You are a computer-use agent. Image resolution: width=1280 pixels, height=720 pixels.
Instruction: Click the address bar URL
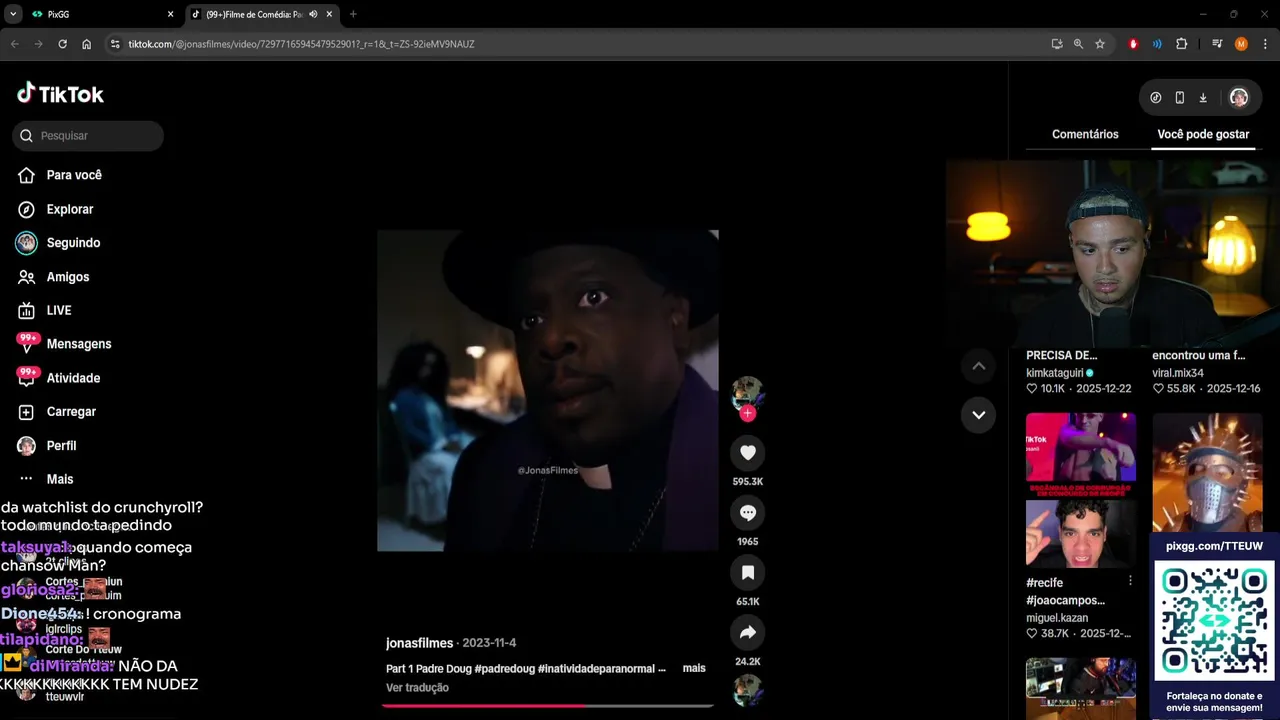[301, 44]
